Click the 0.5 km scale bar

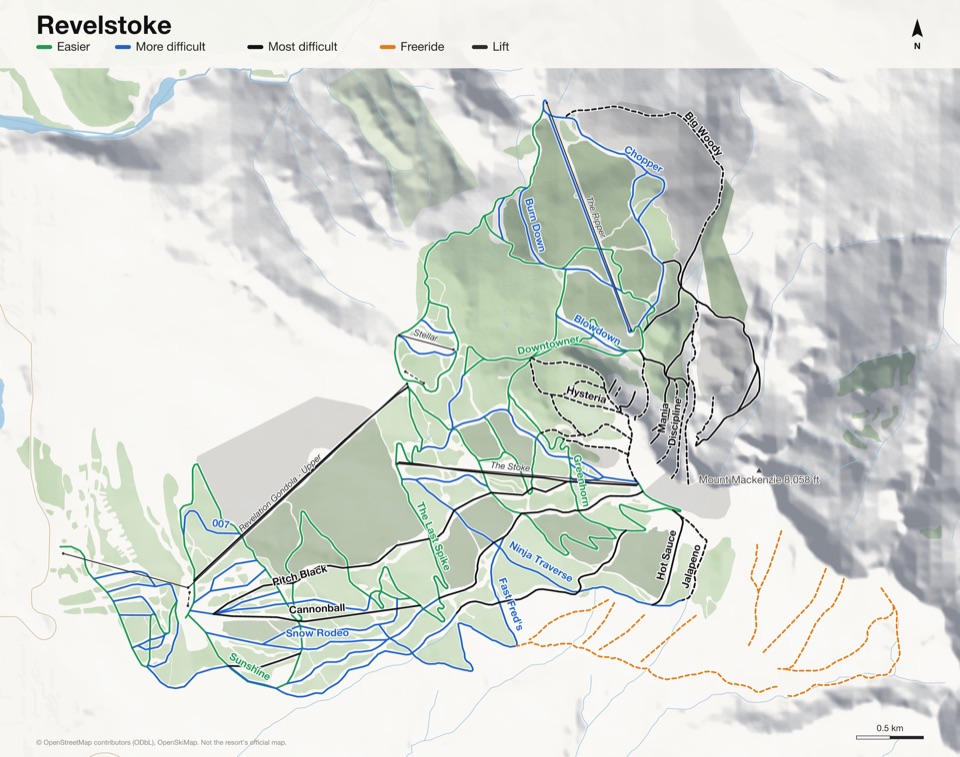pos(890,737)
